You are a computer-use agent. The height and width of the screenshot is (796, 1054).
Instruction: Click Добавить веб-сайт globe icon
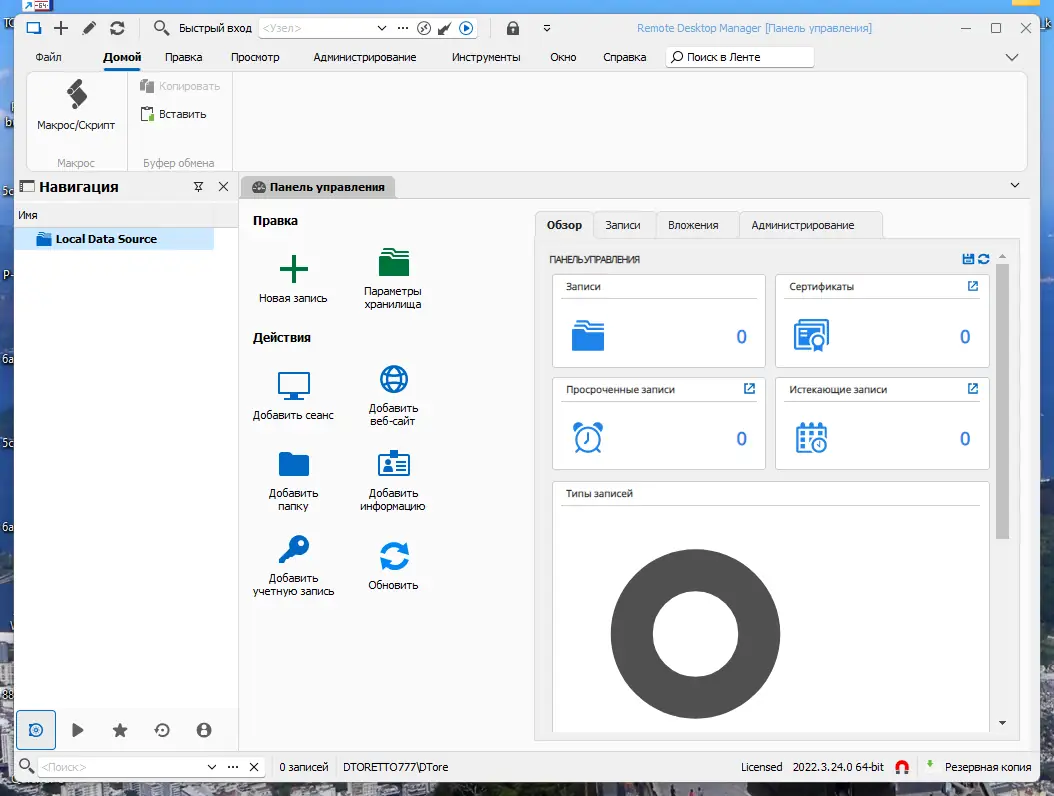394,379
